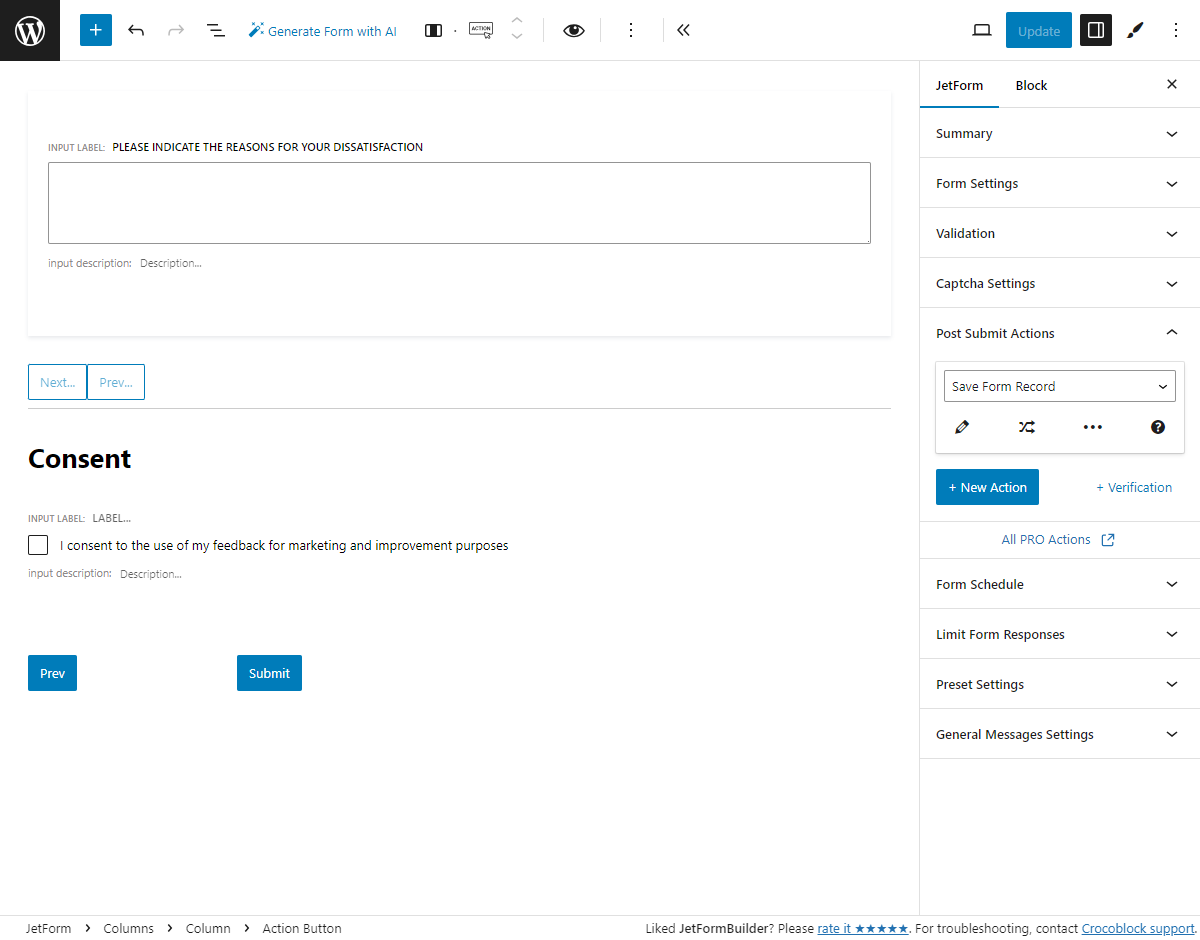Open conditions for the action via shuffle icon
Screen dimensions: 1200x940
(1026, 427)
